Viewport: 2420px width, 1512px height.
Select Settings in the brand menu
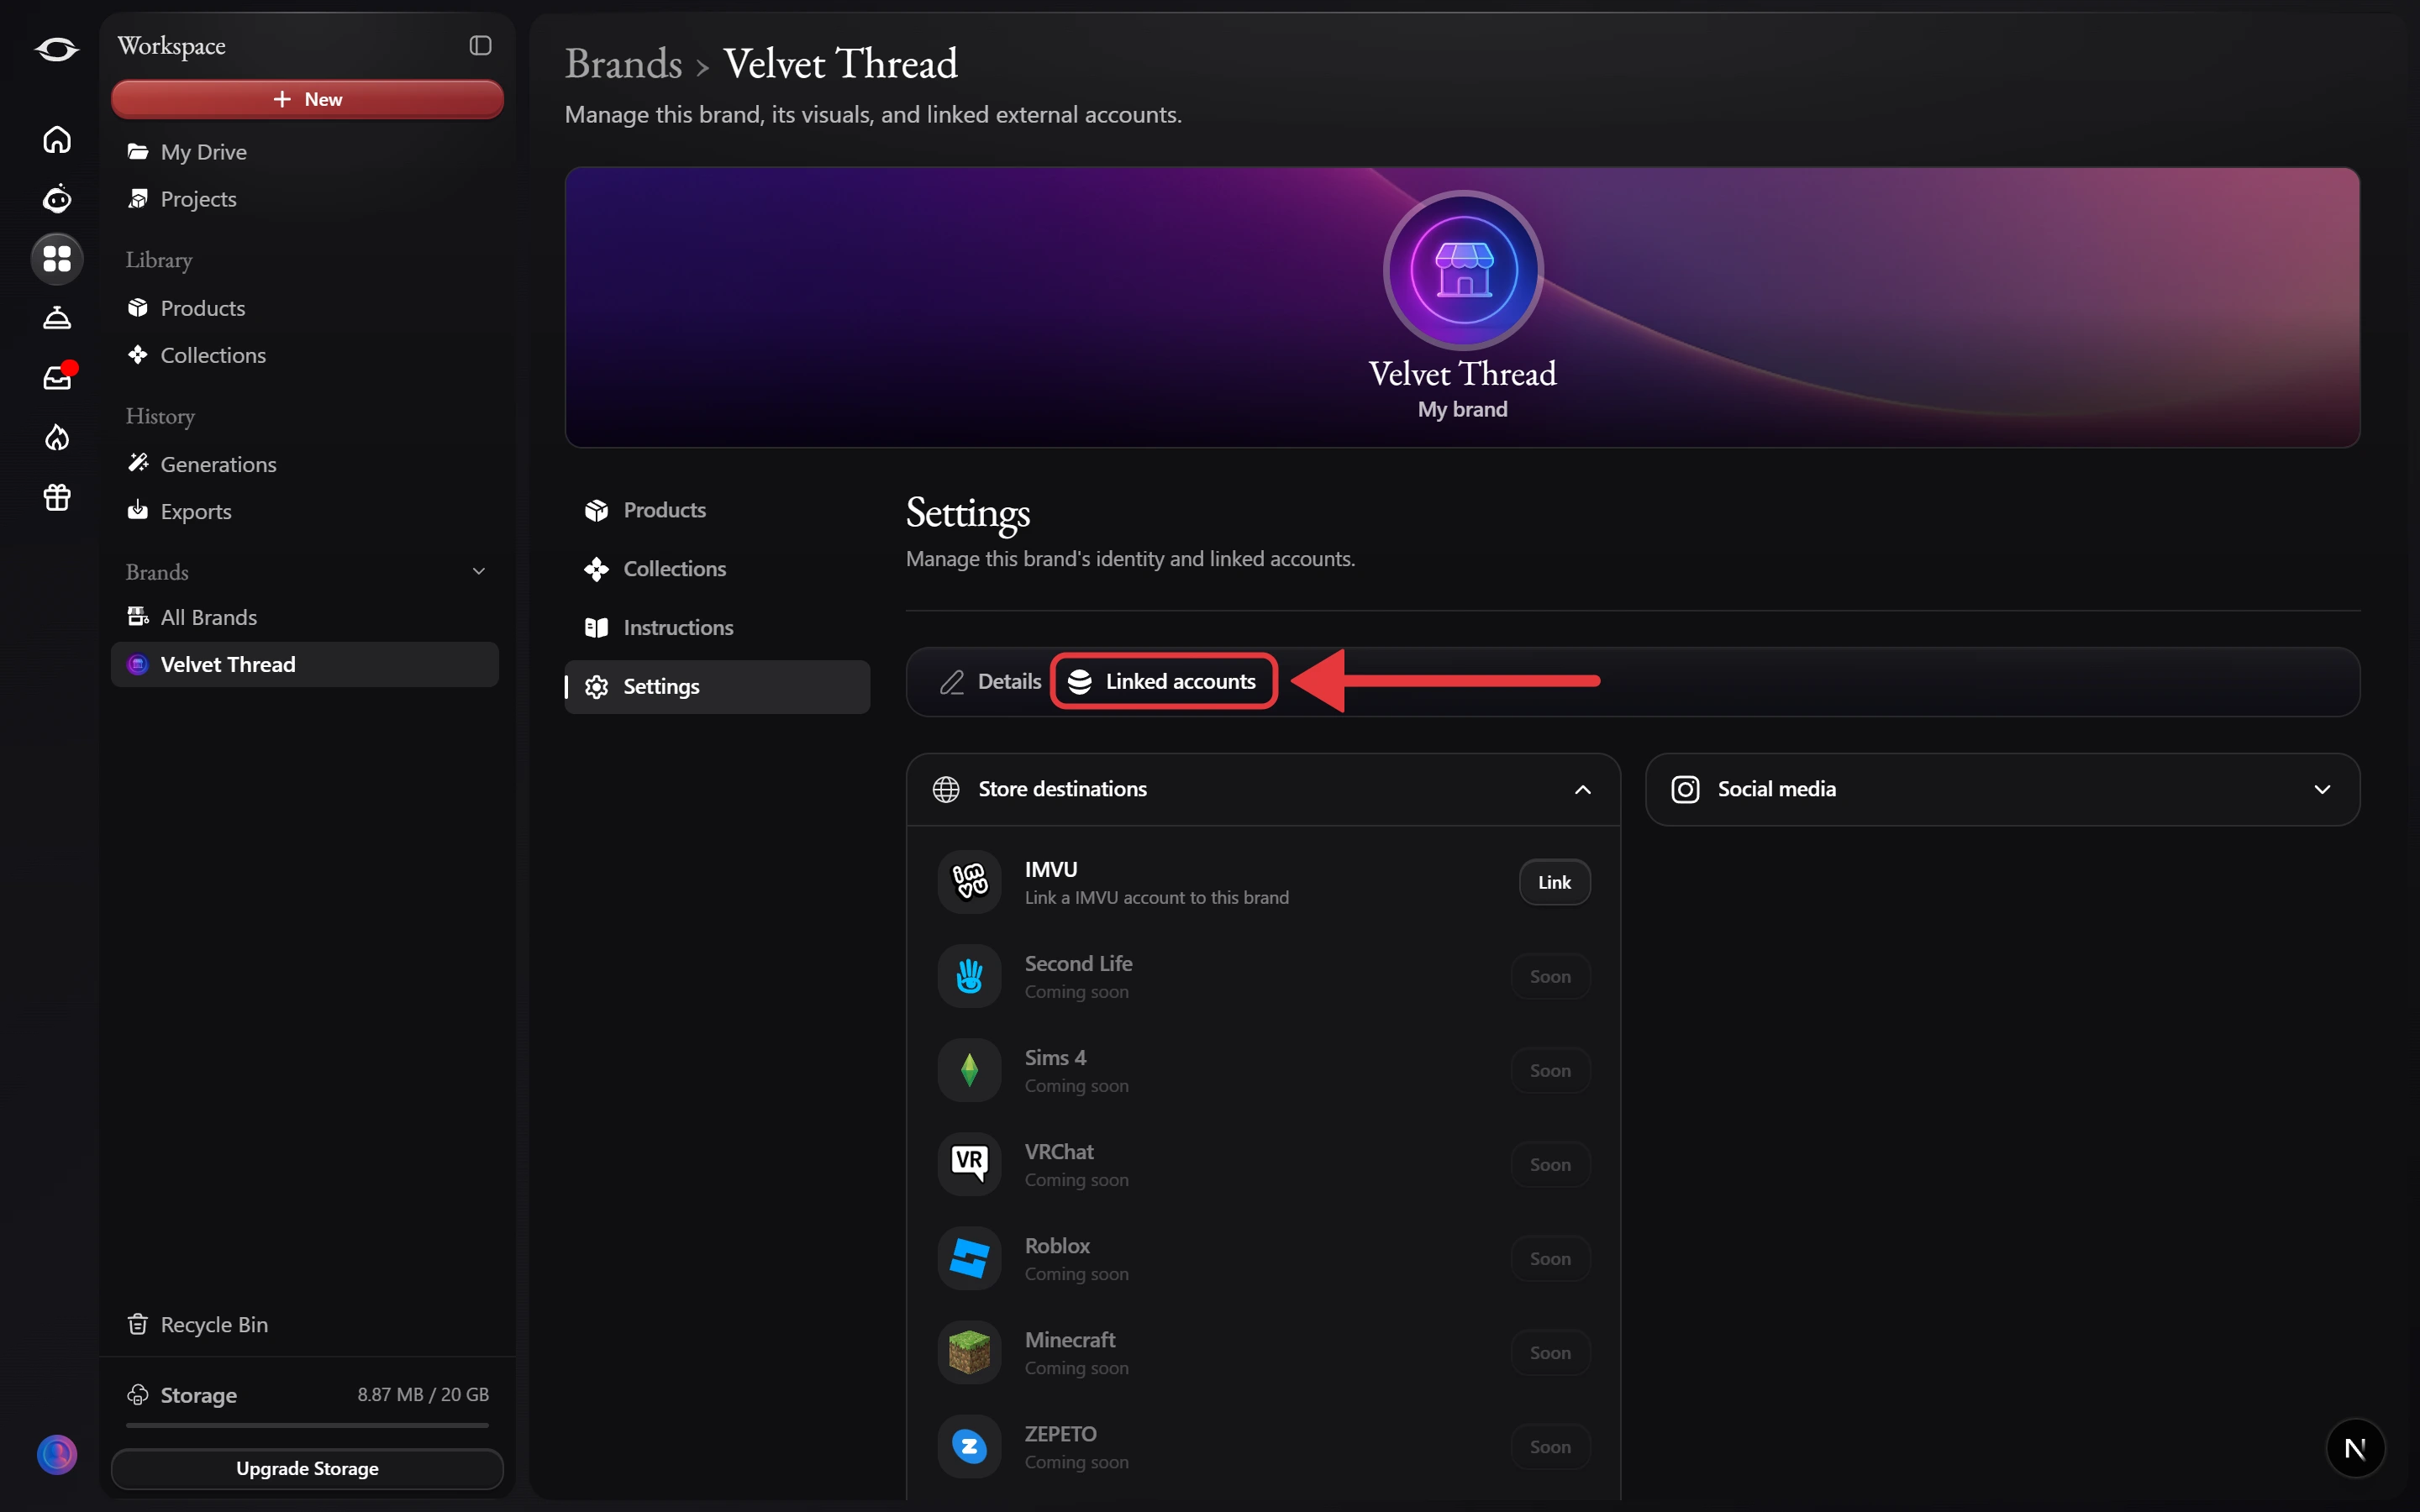[x=717, y=687]
